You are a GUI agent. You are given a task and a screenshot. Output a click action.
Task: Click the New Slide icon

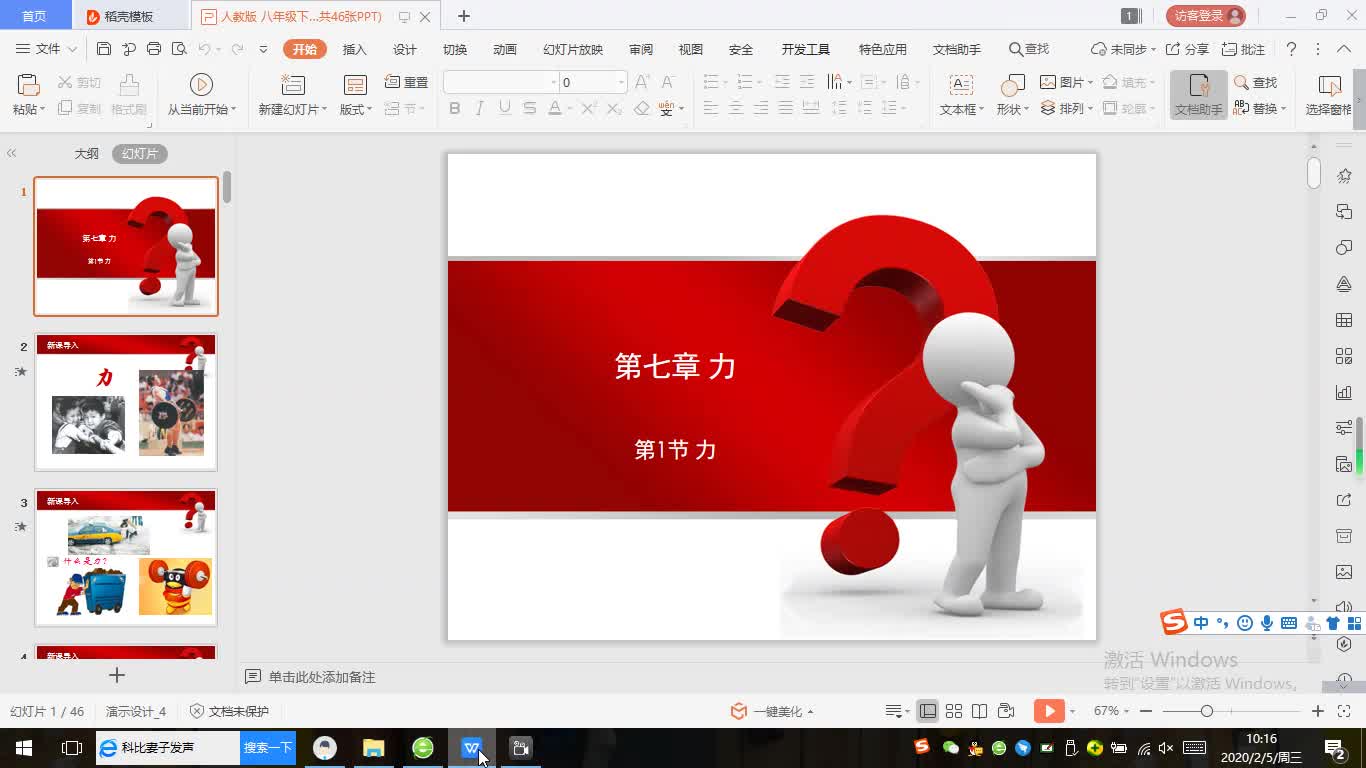[292, 85]
